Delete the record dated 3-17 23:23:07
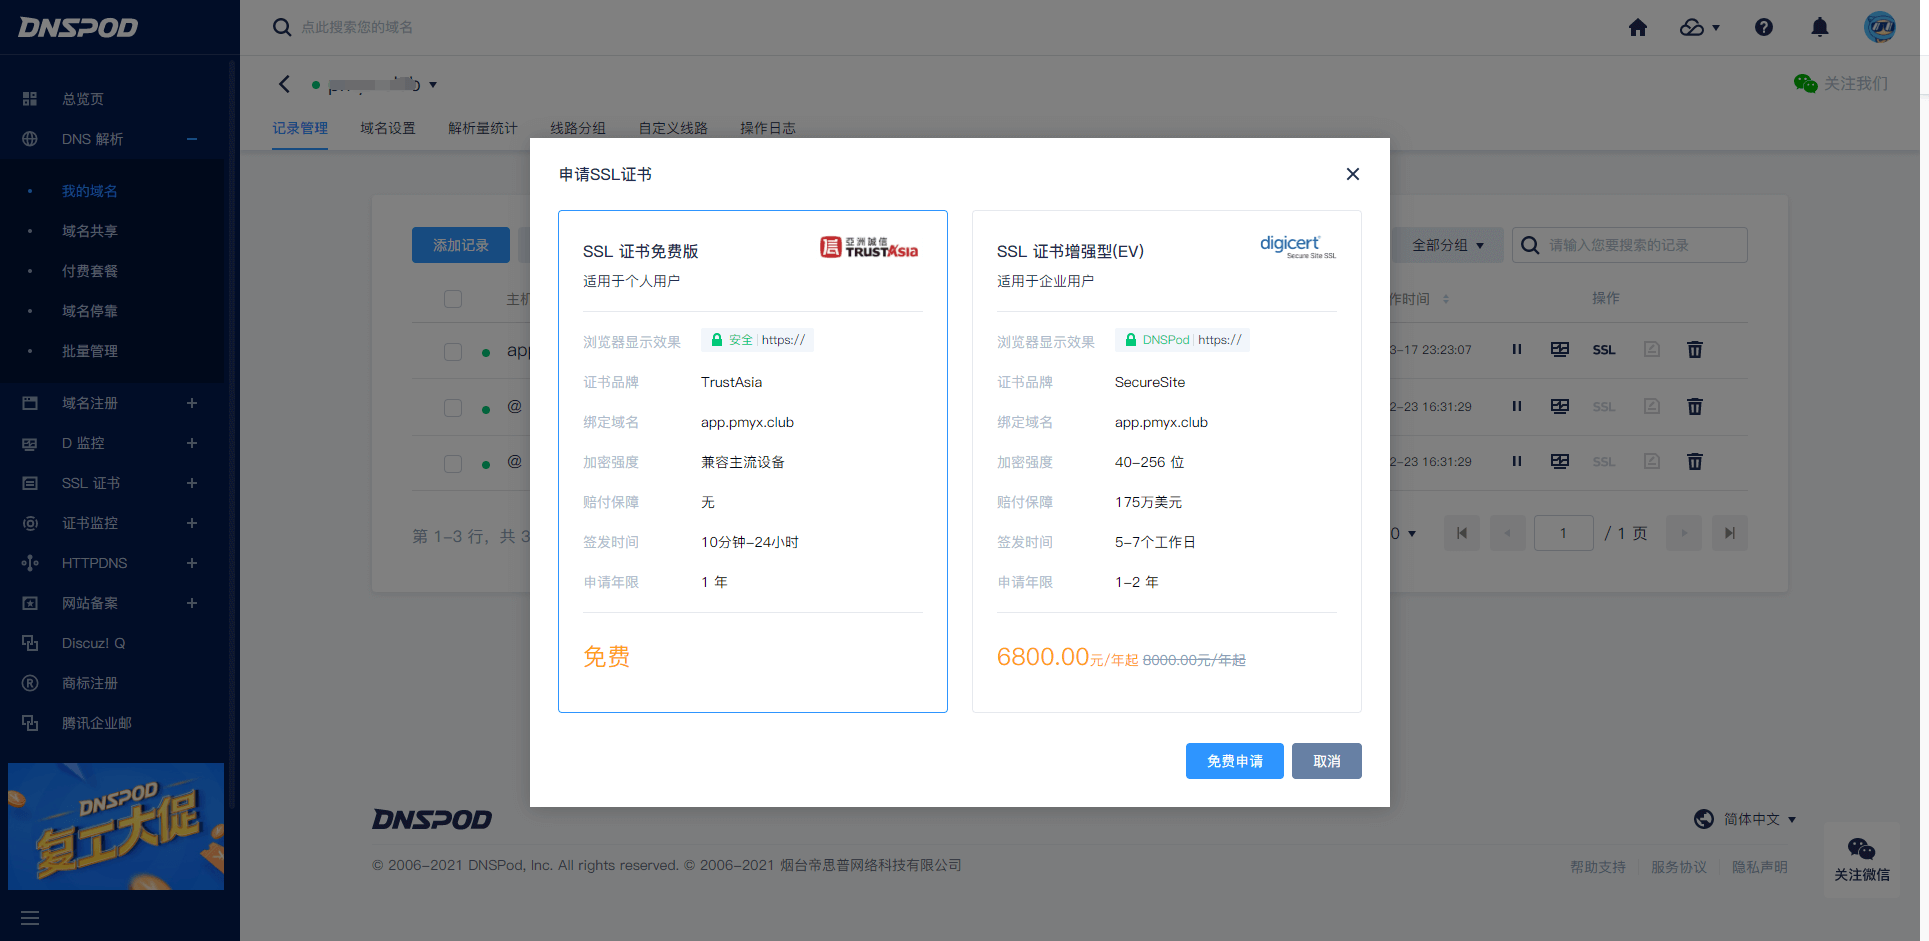 click(1695, 350)
